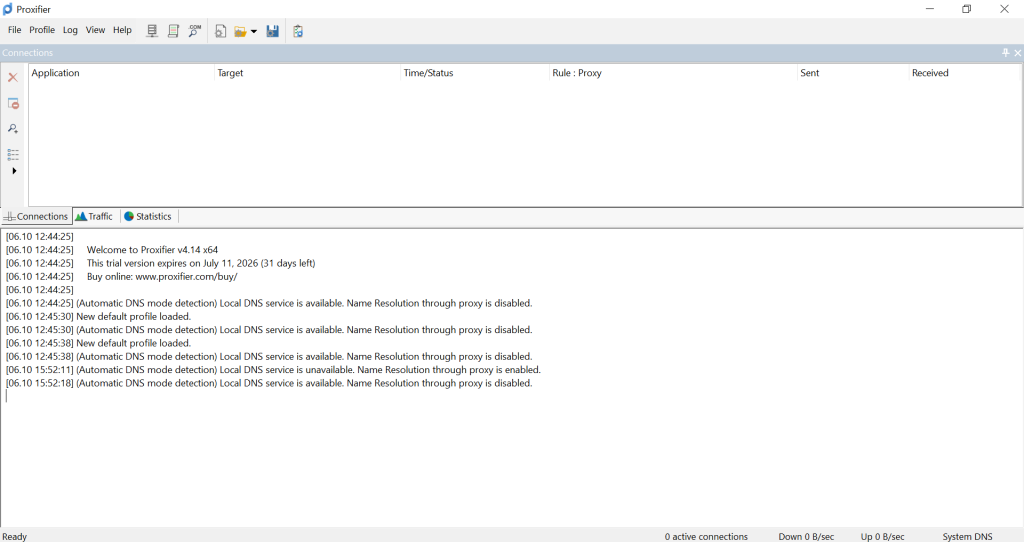Click '0 active connections' in status bar
This screenshot has width=1024, height=542.
[706, 536]
